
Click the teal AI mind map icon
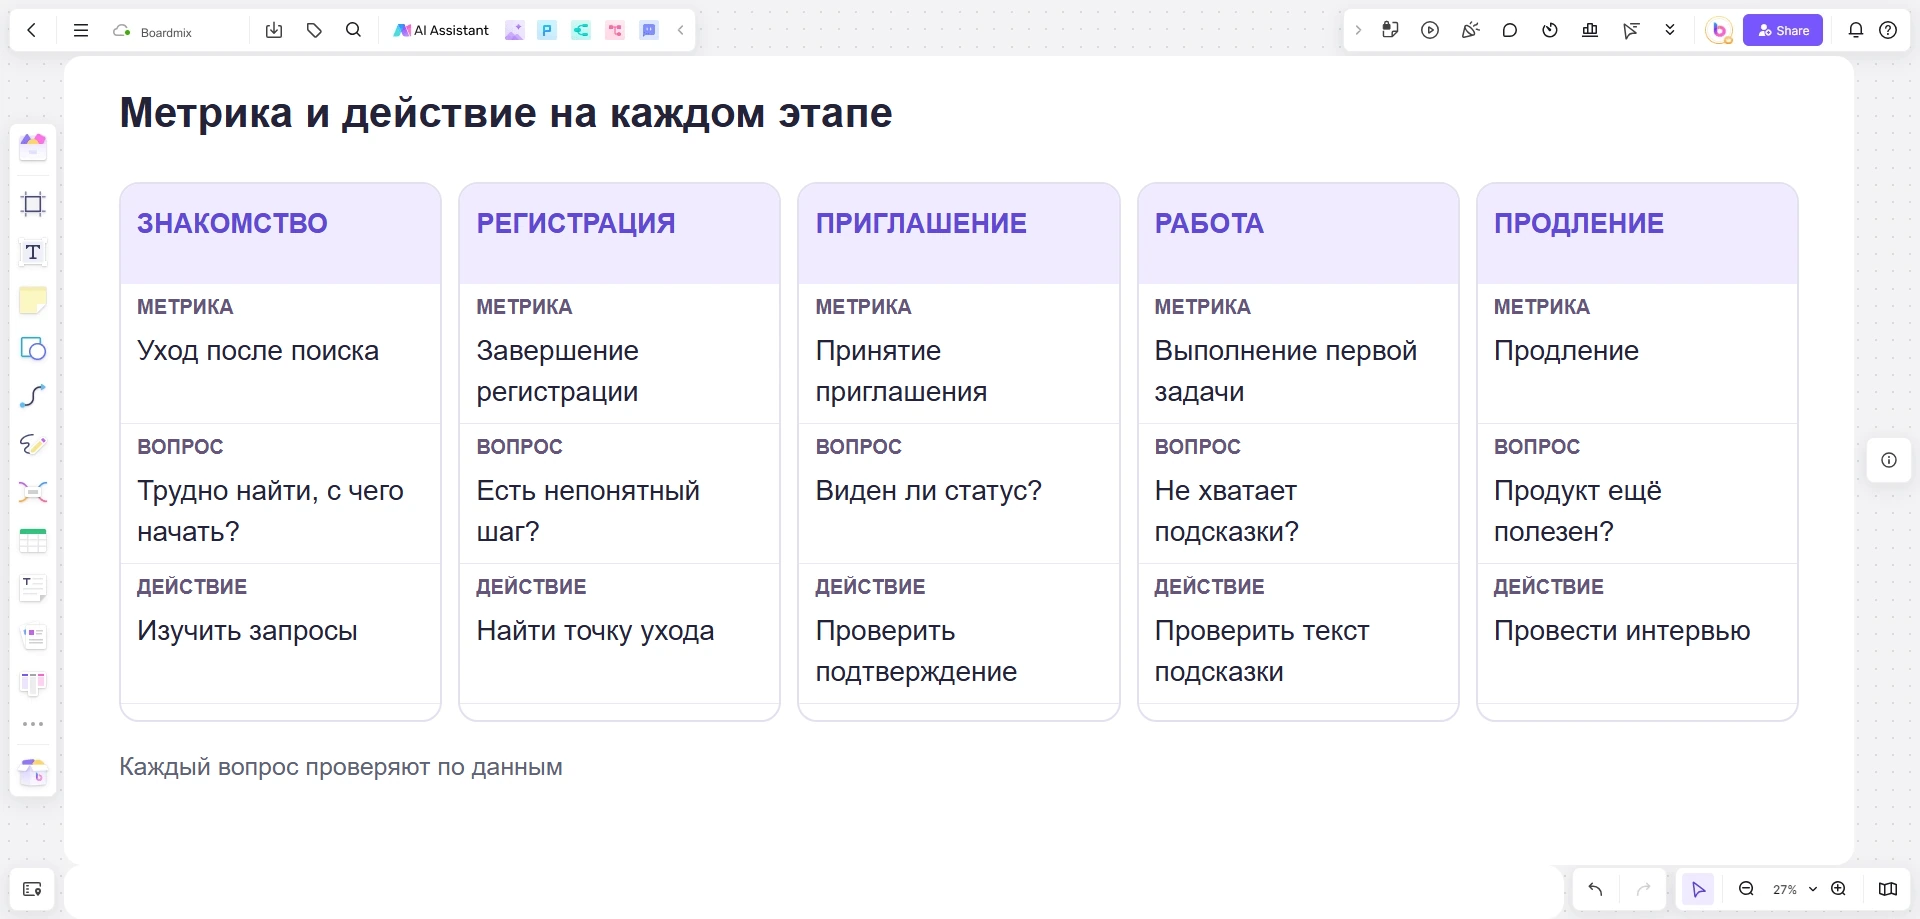click(x=581, y=30)
